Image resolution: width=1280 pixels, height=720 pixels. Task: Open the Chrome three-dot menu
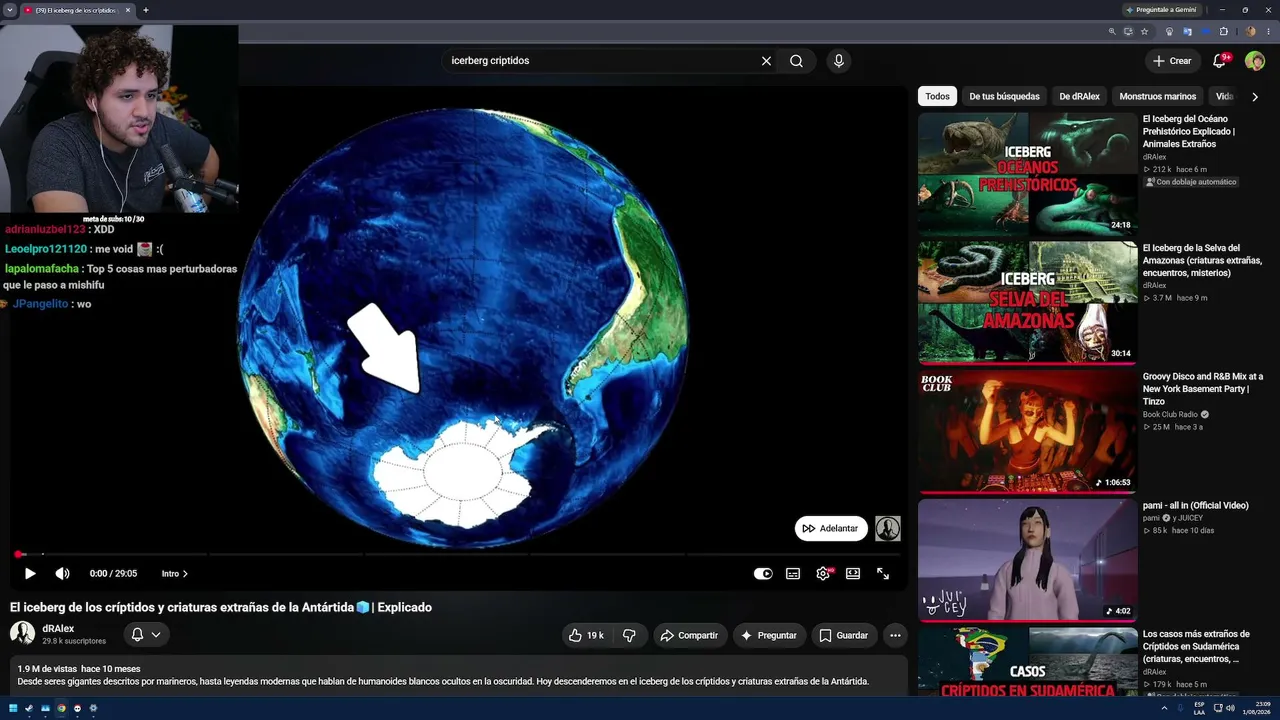pyautogui.click(x=1268, y=31)
